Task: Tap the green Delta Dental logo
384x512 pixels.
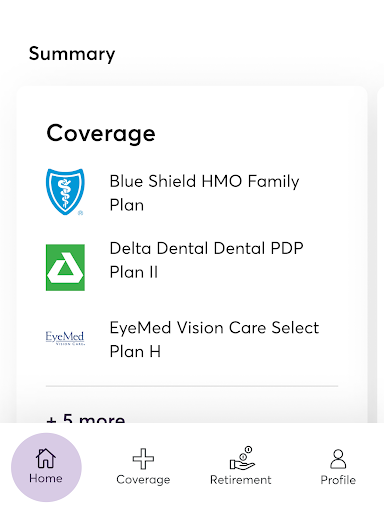Action: [65, 267]
